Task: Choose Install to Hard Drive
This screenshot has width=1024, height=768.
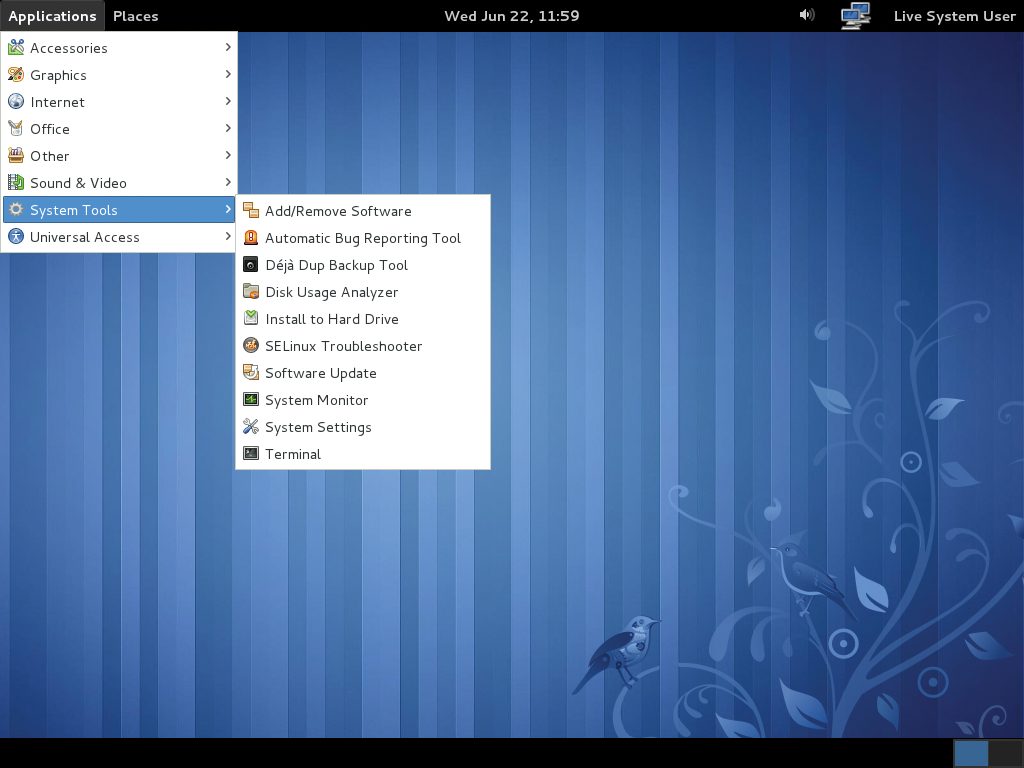Action: pyautogui.click(x=331, y=319)
